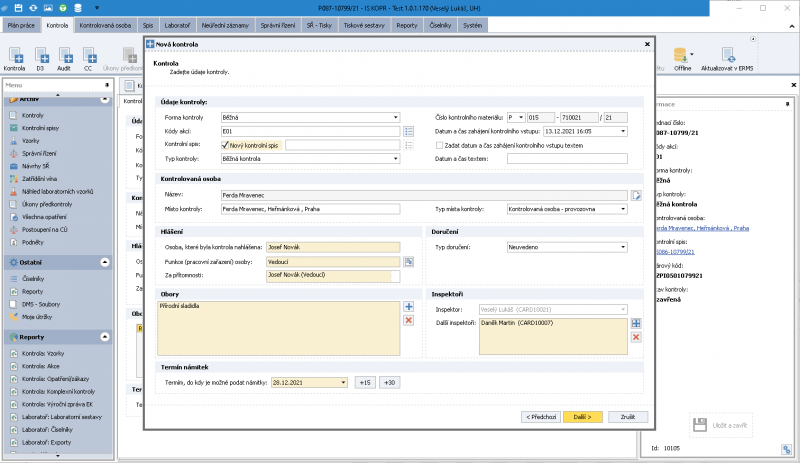Open DMS - Soubory in sidebar
This screenshot has width=800, height=463.
41,304
